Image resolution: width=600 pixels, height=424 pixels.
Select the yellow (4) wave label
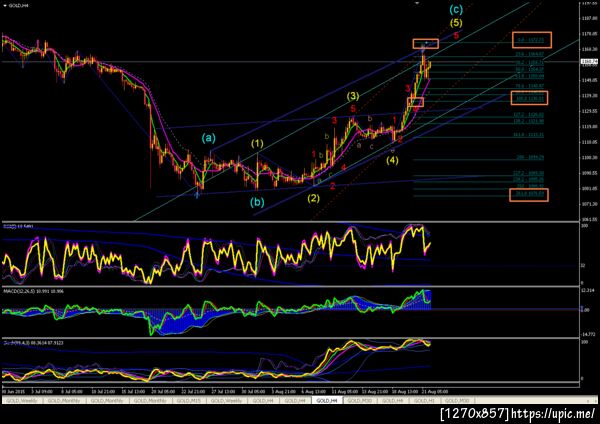tap(392, 160)
